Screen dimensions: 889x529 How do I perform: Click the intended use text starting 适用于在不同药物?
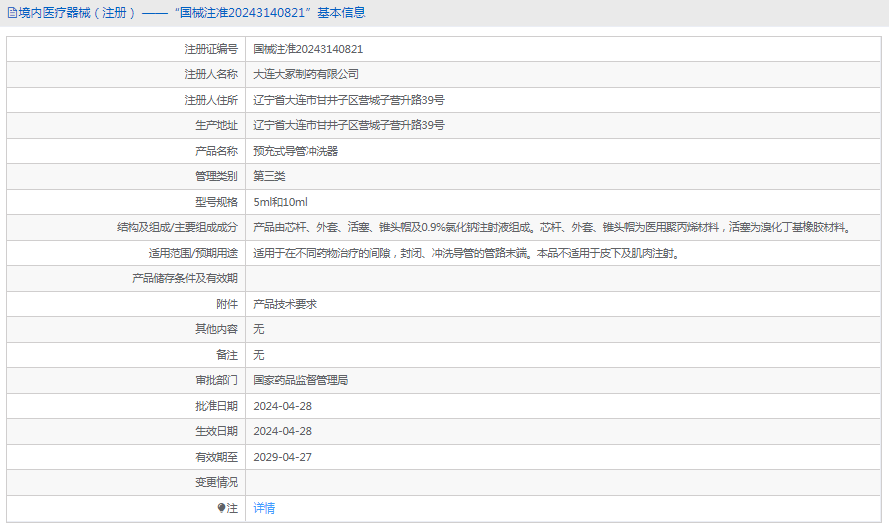point(467,253)
